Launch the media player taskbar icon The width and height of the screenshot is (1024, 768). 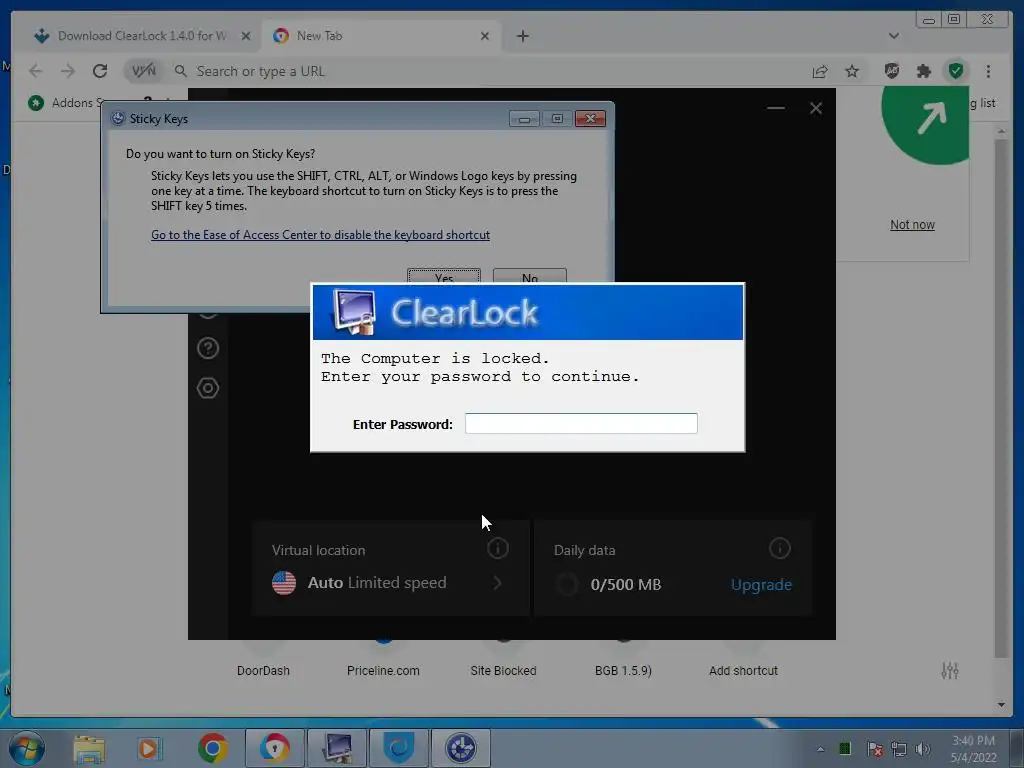149,748
